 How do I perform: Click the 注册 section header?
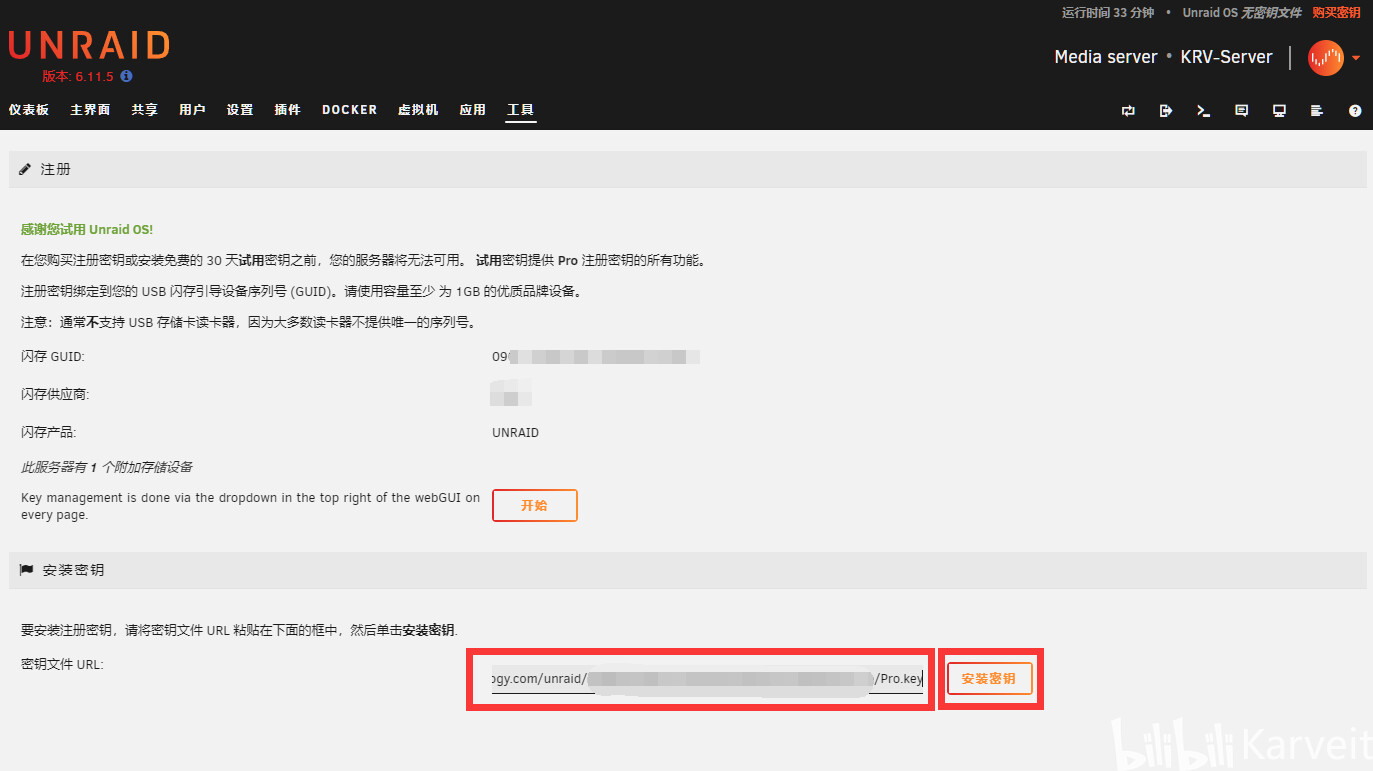click(x=688, y=169)
